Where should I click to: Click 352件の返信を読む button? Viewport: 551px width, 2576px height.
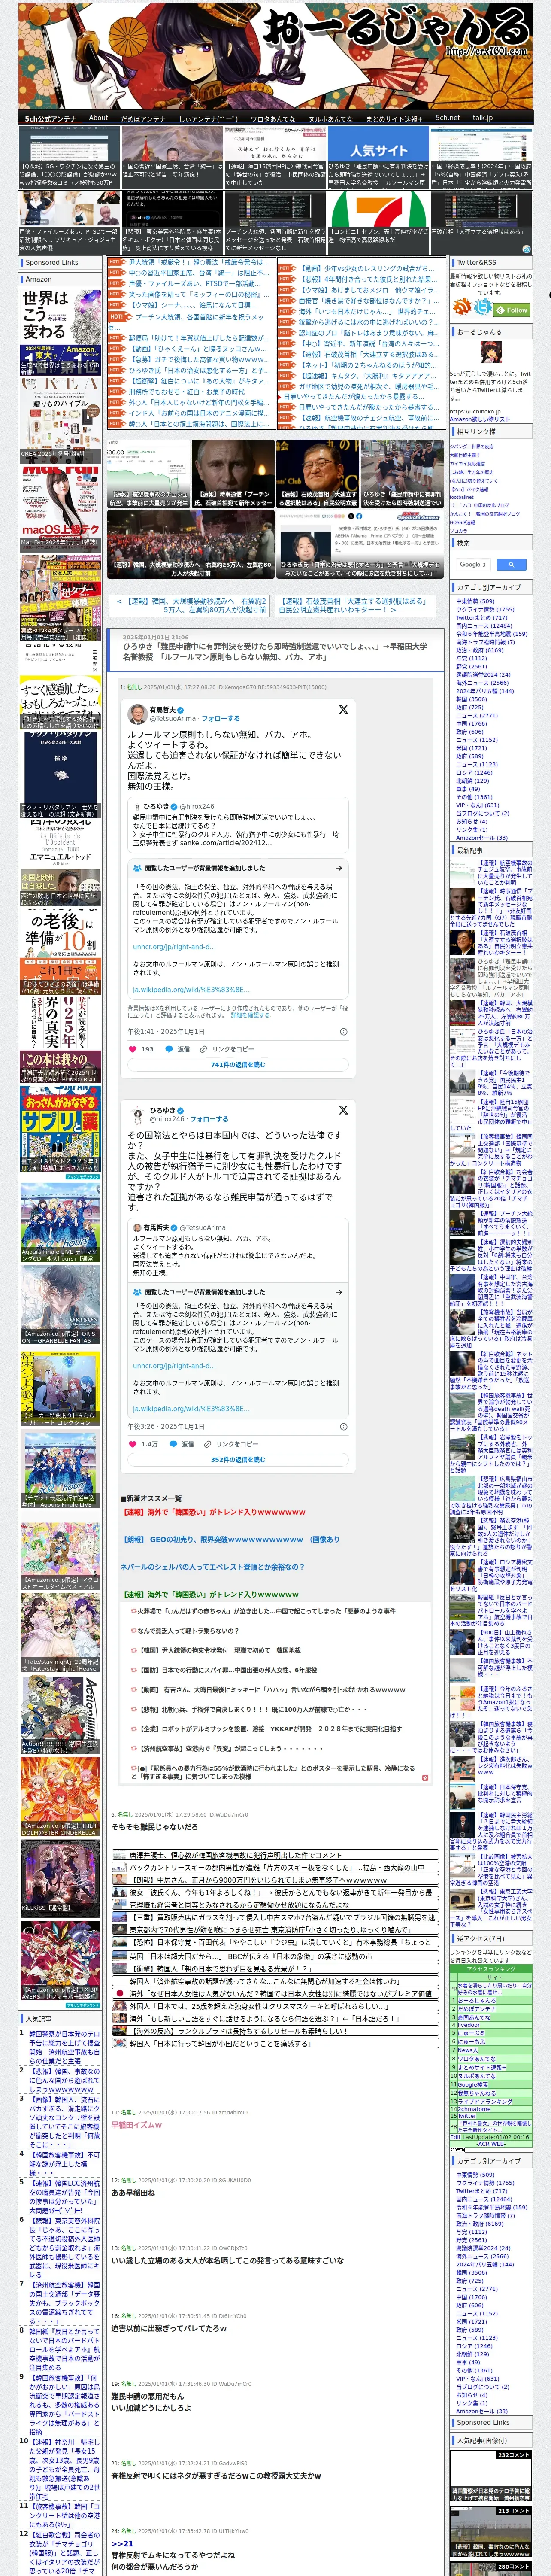238,1460
